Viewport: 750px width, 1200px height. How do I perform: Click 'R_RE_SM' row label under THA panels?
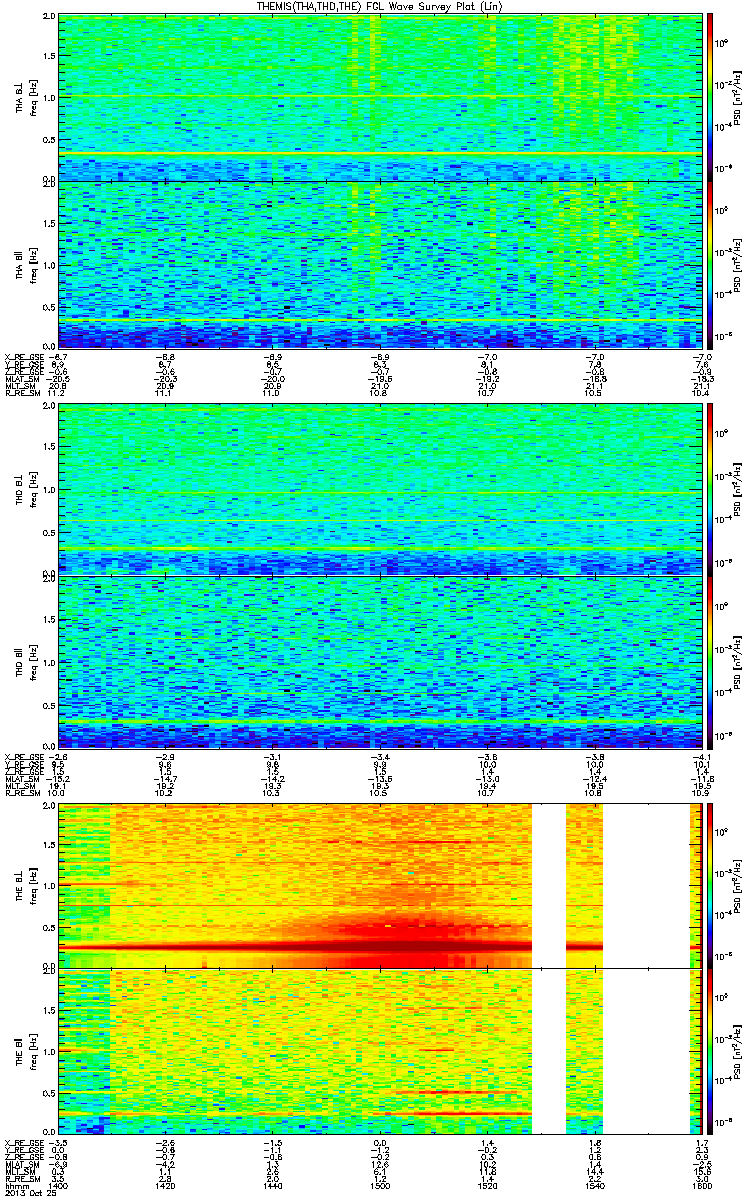click(x=22, y=394)
